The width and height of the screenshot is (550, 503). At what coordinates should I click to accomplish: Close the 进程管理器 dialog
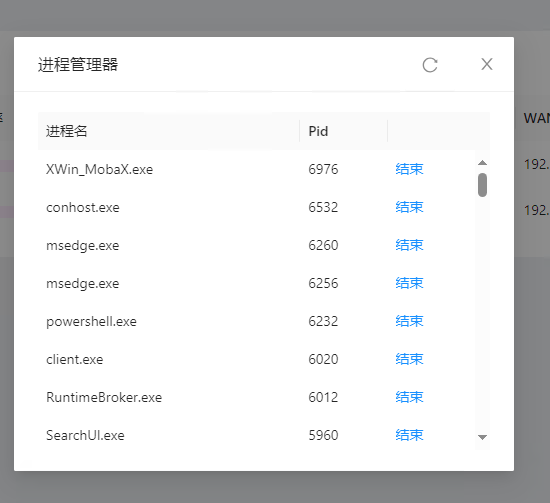tap(487, 64)
